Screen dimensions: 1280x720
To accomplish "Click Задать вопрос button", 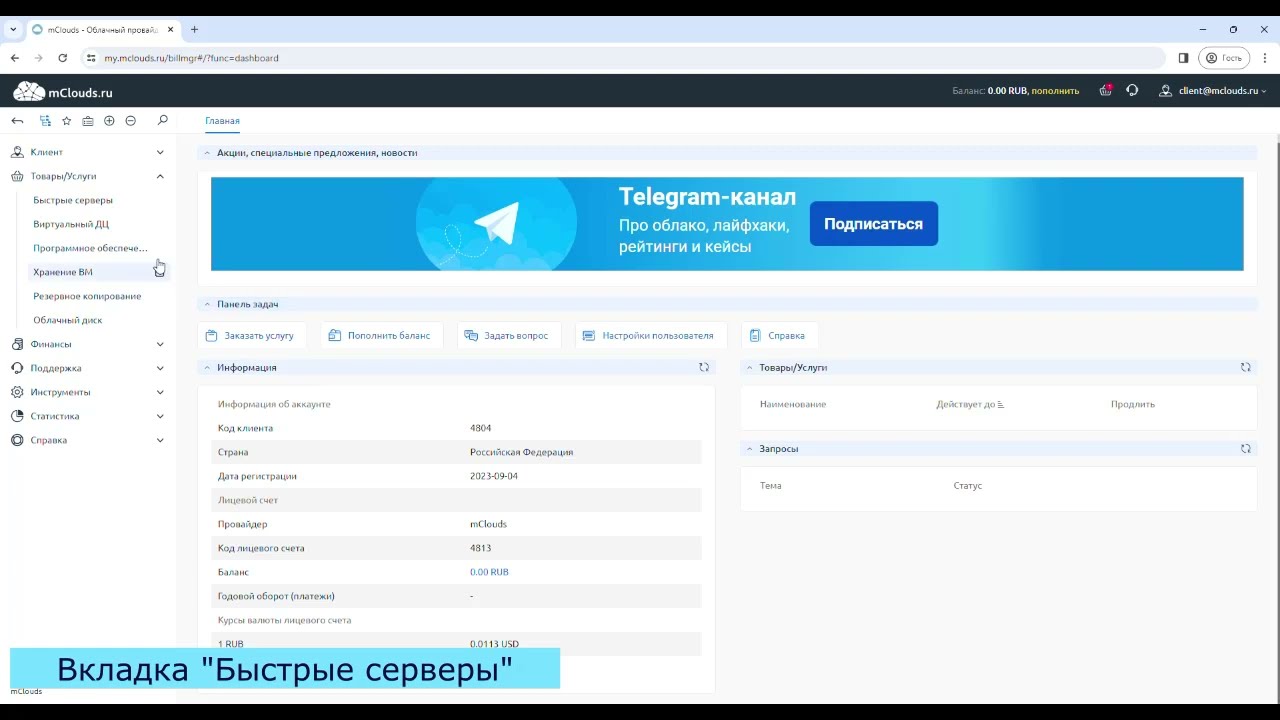I will pos(507,336).
